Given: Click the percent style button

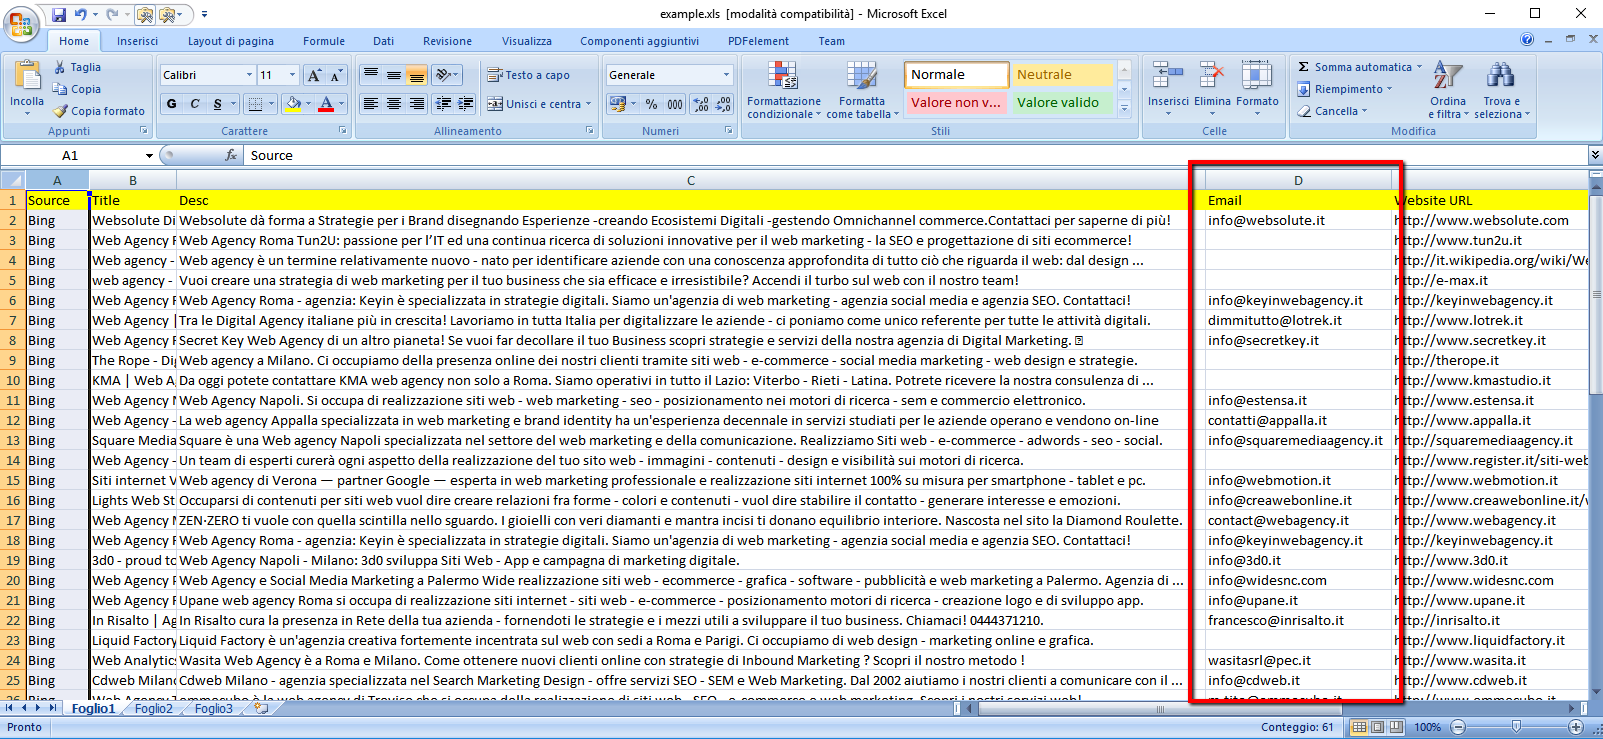Looking at the screenshot, I should tap(651, 104).
